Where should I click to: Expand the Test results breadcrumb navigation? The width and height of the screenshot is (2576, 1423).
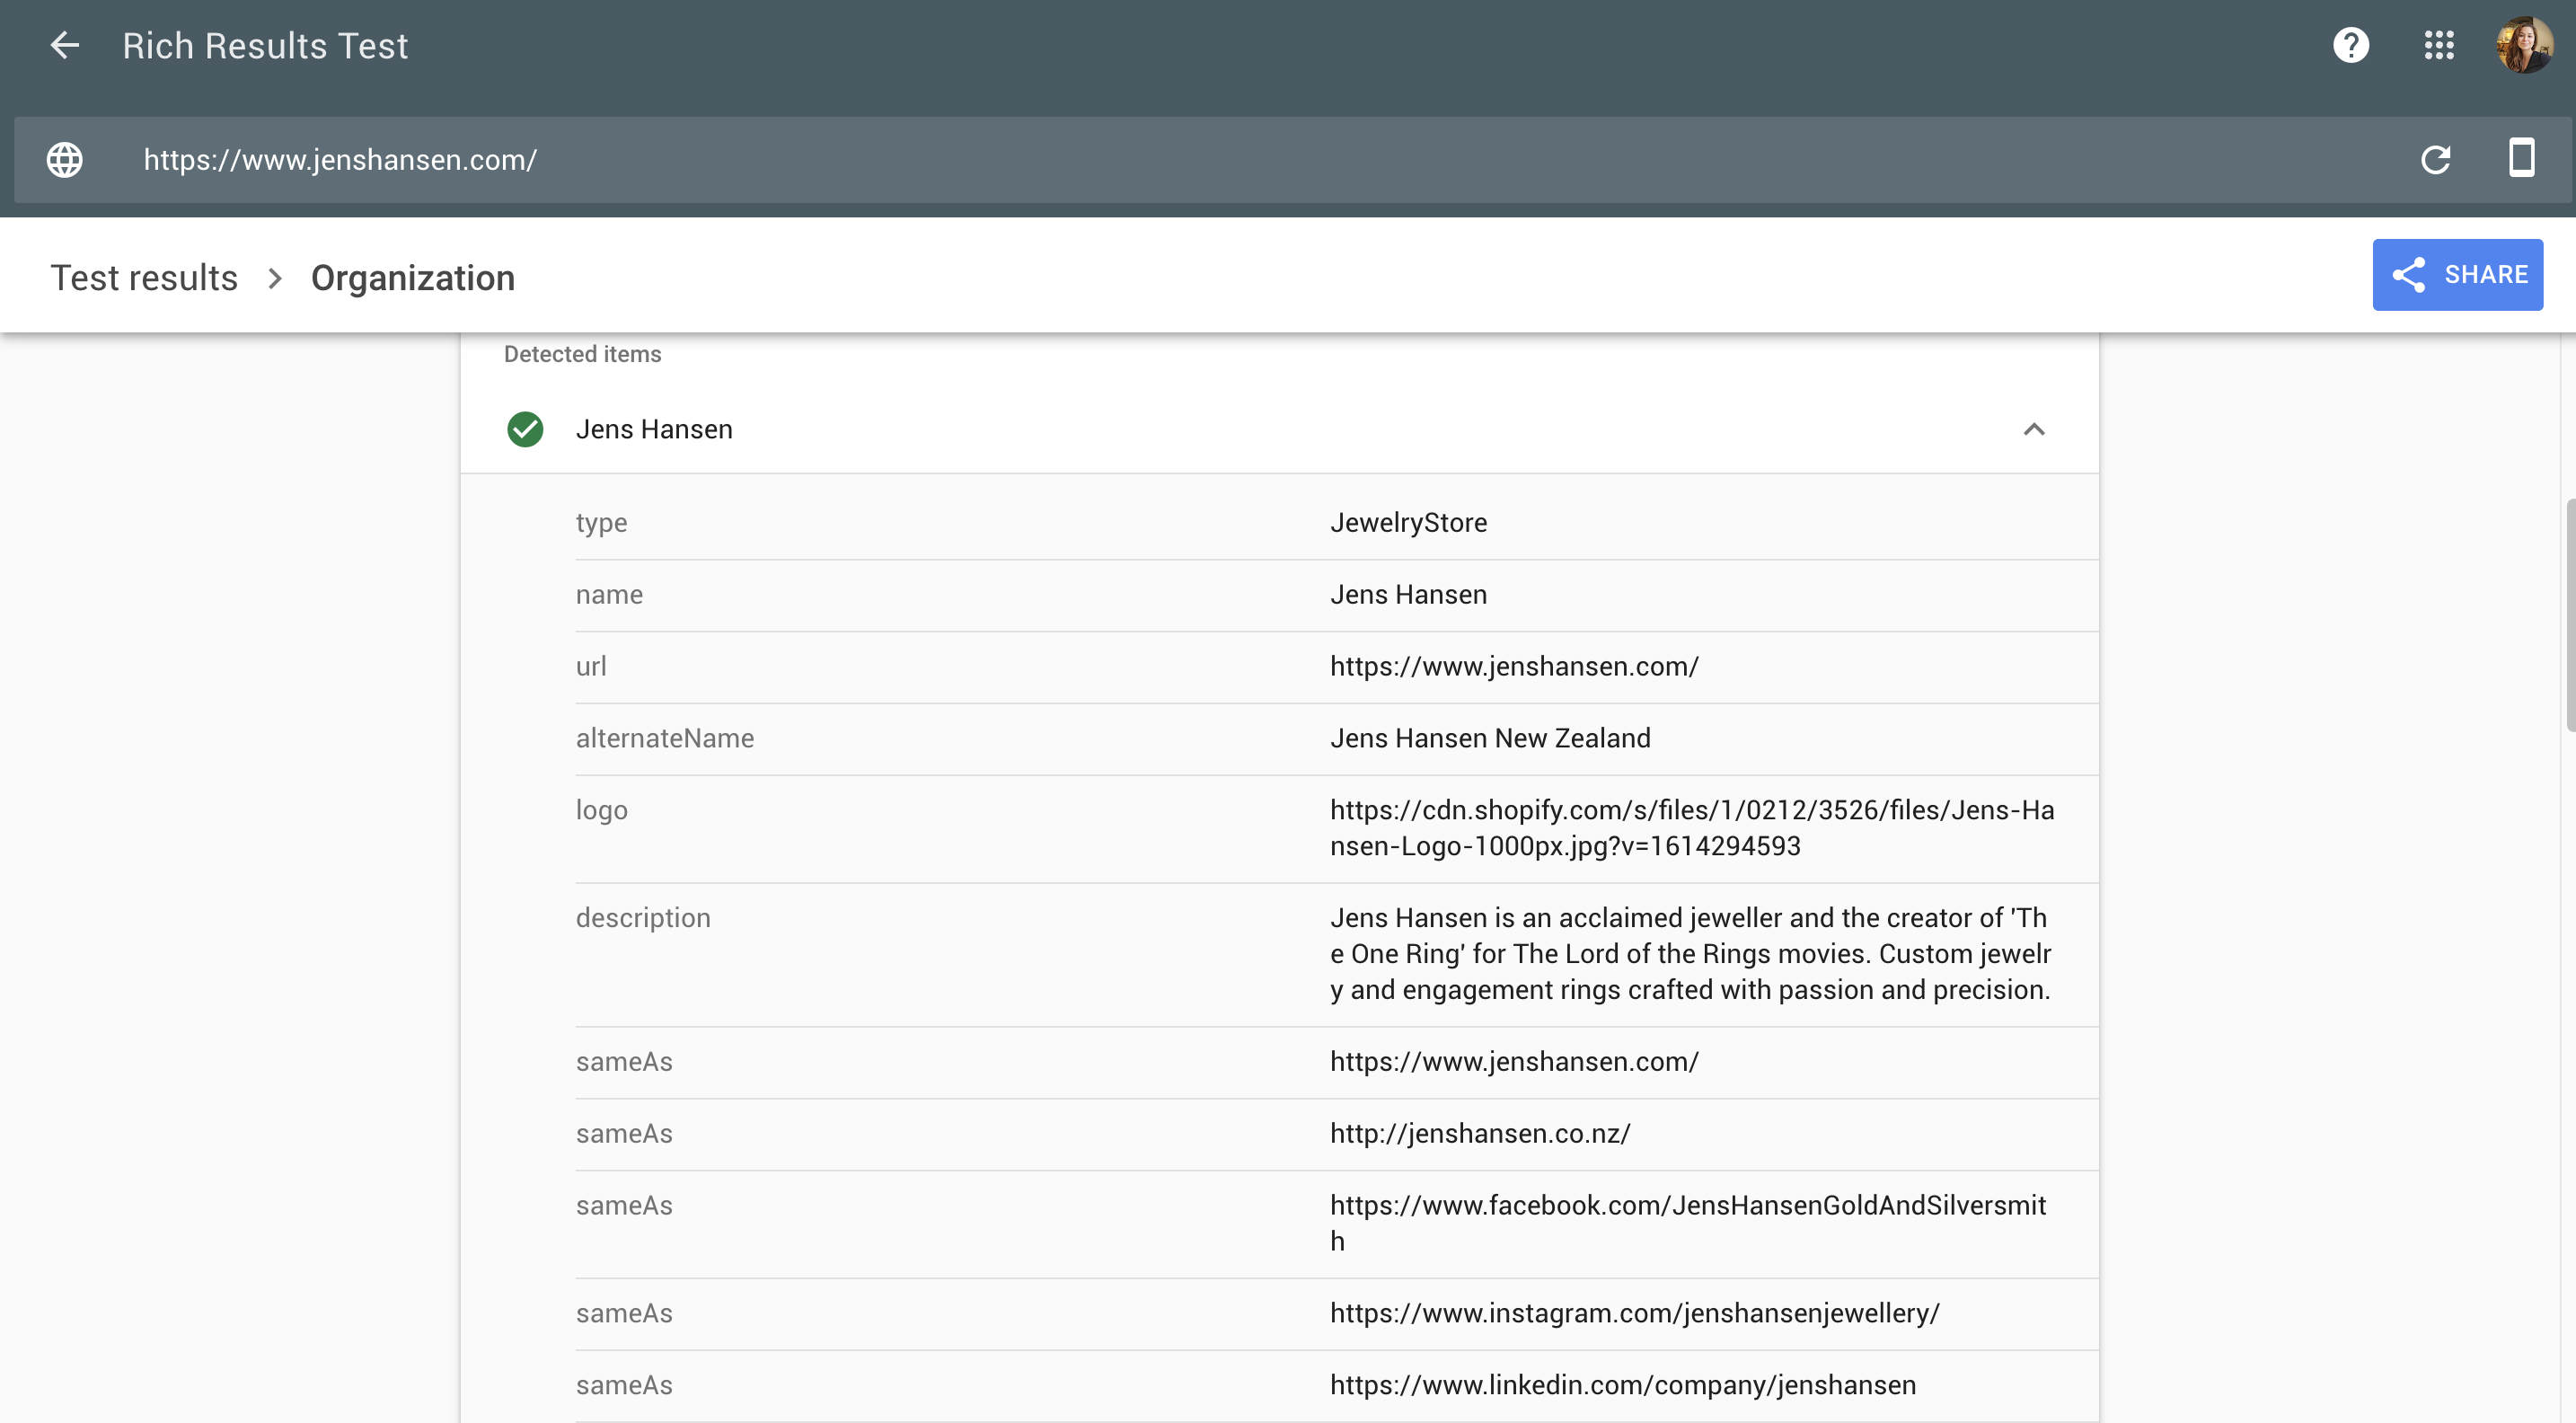coord(145,277)
